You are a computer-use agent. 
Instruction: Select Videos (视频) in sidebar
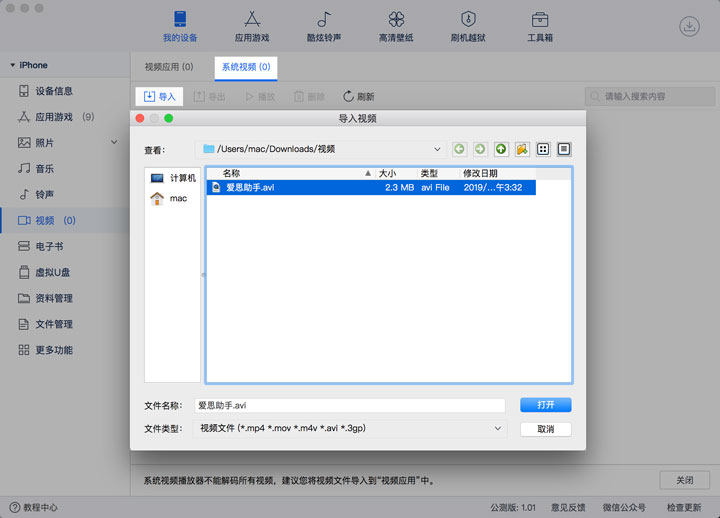tap(65, 220)
